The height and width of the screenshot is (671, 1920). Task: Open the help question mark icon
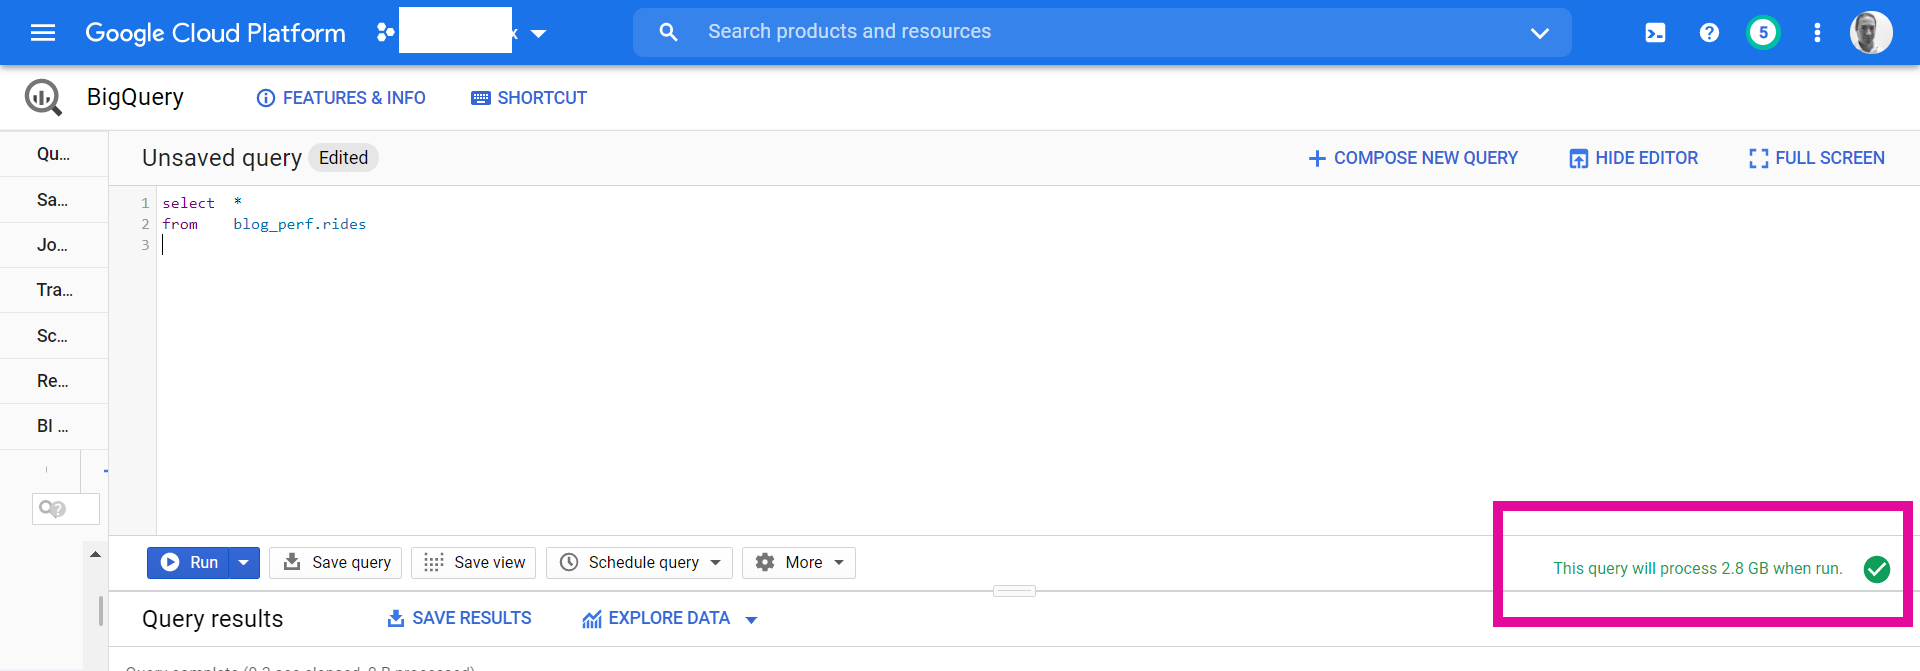pyautogui.click(x=1709, y=33)
